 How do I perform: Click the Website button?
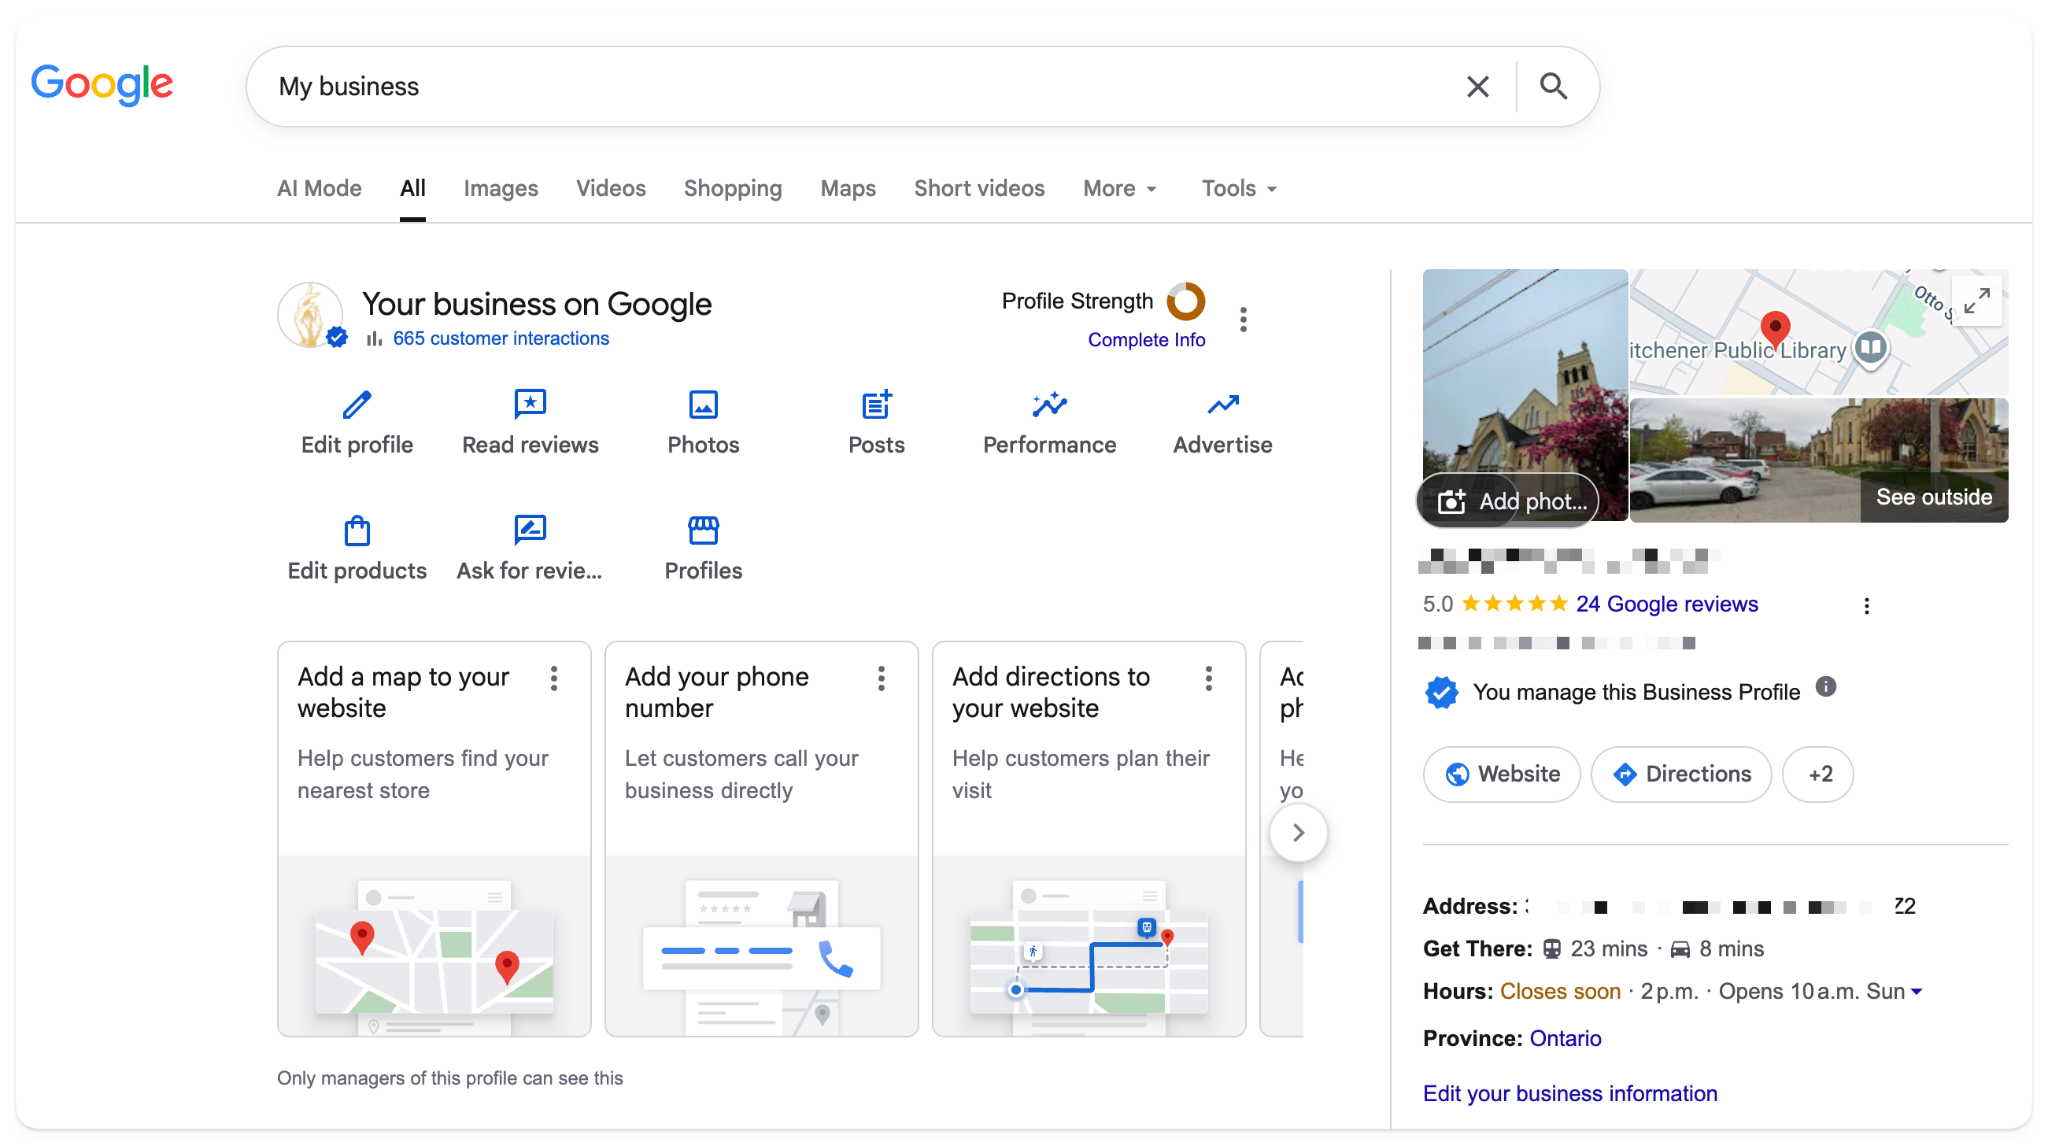(1502, 774)
